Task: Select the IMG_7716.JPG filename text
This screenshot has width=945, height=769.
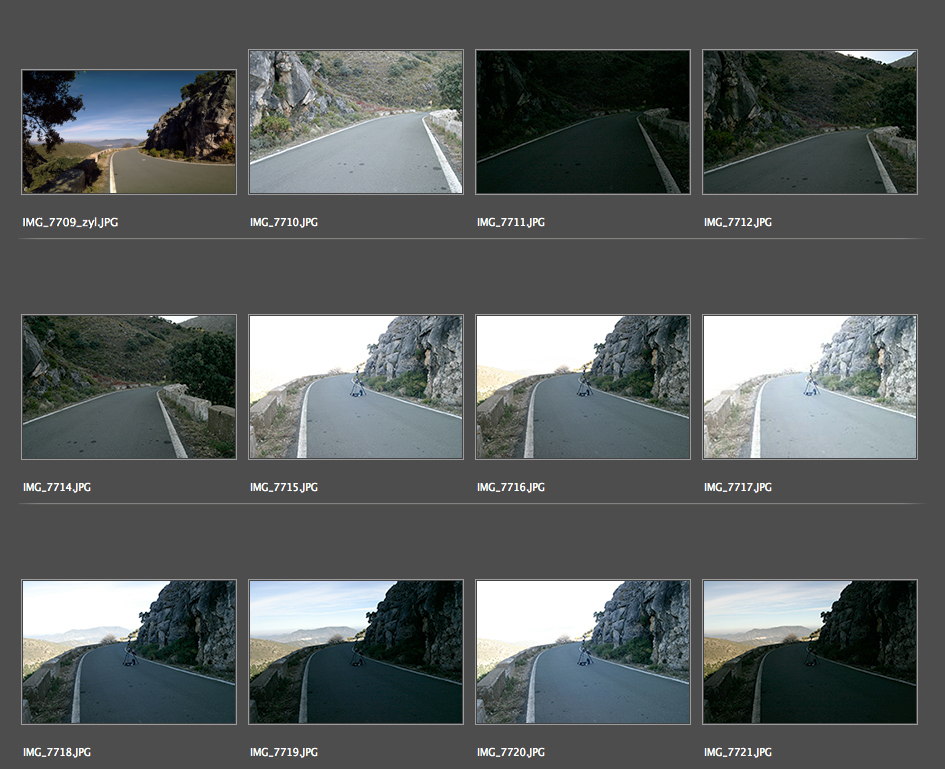Action: 511,487
